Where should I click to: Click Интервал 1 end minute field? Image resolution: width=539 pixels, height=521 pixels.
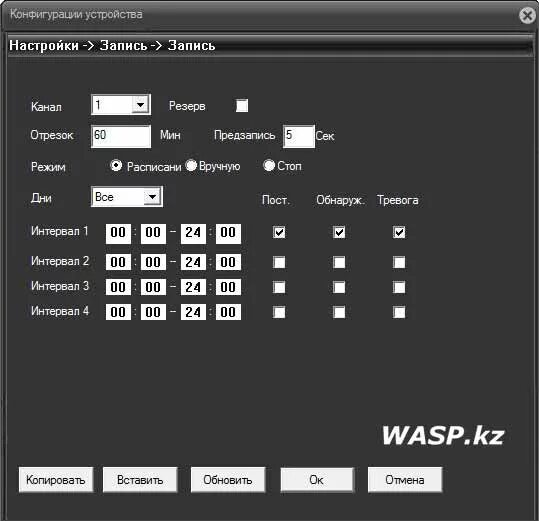pos(228,233)
